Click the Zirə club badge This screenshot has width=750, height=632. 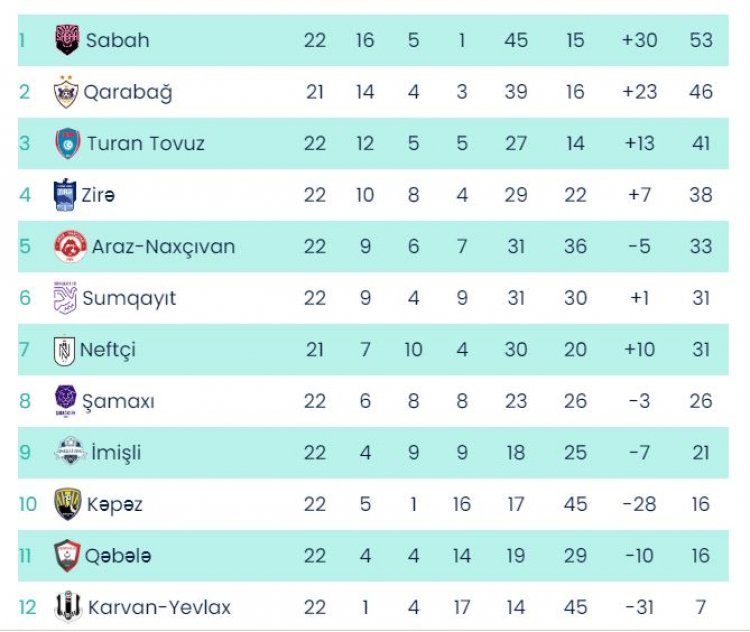click(x=65, y=194)
